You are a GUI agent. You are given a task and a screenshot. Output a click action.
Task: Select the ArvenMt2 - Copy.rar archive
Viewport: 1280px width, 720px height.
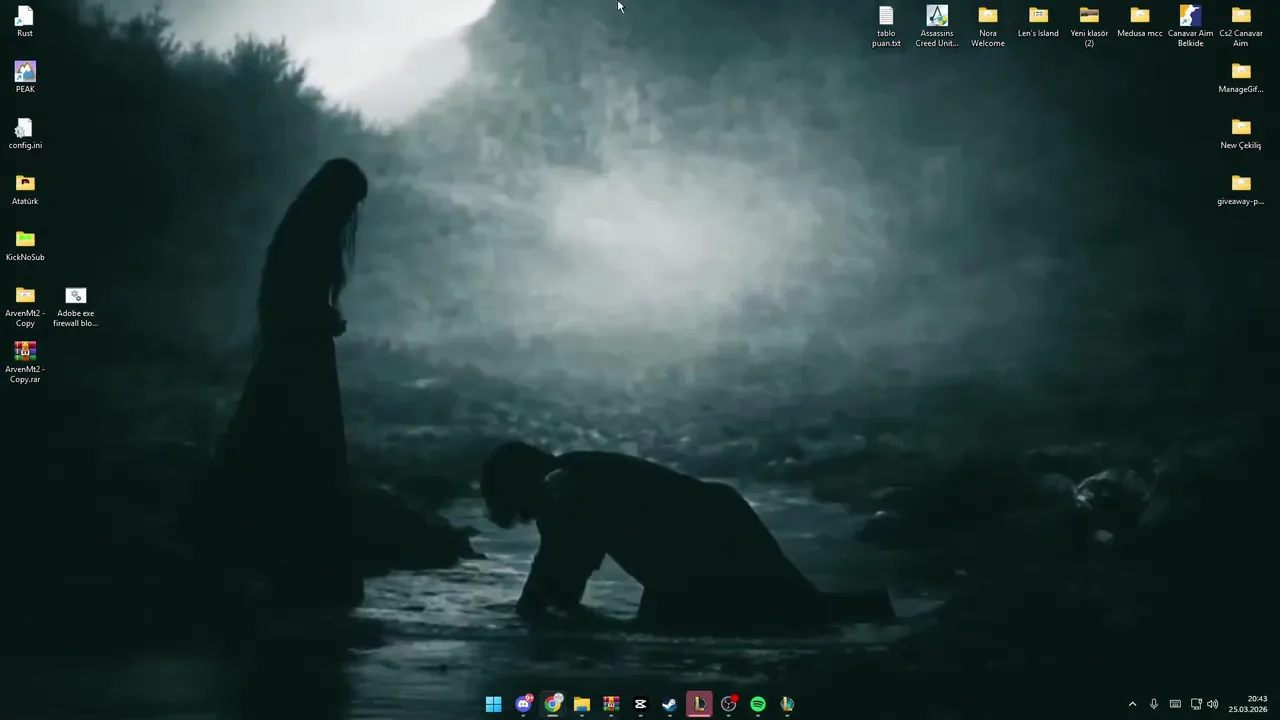[x=25, y=363]
